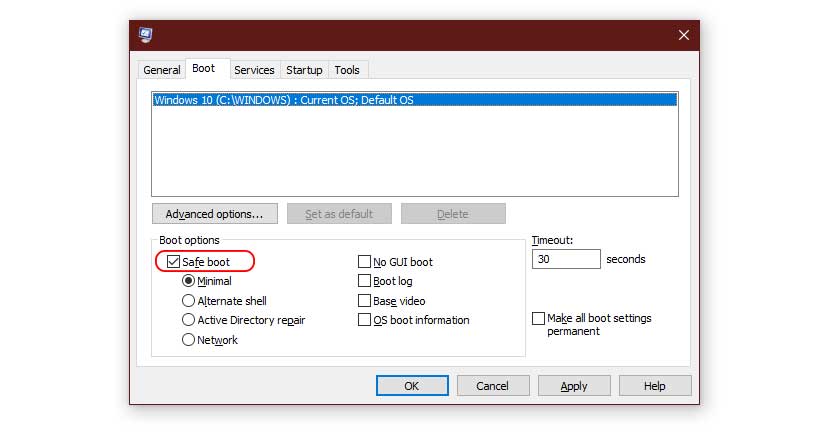Screen dimensions: 835x438
Task: Select the Minimal radio option
Action: (188, 281)
